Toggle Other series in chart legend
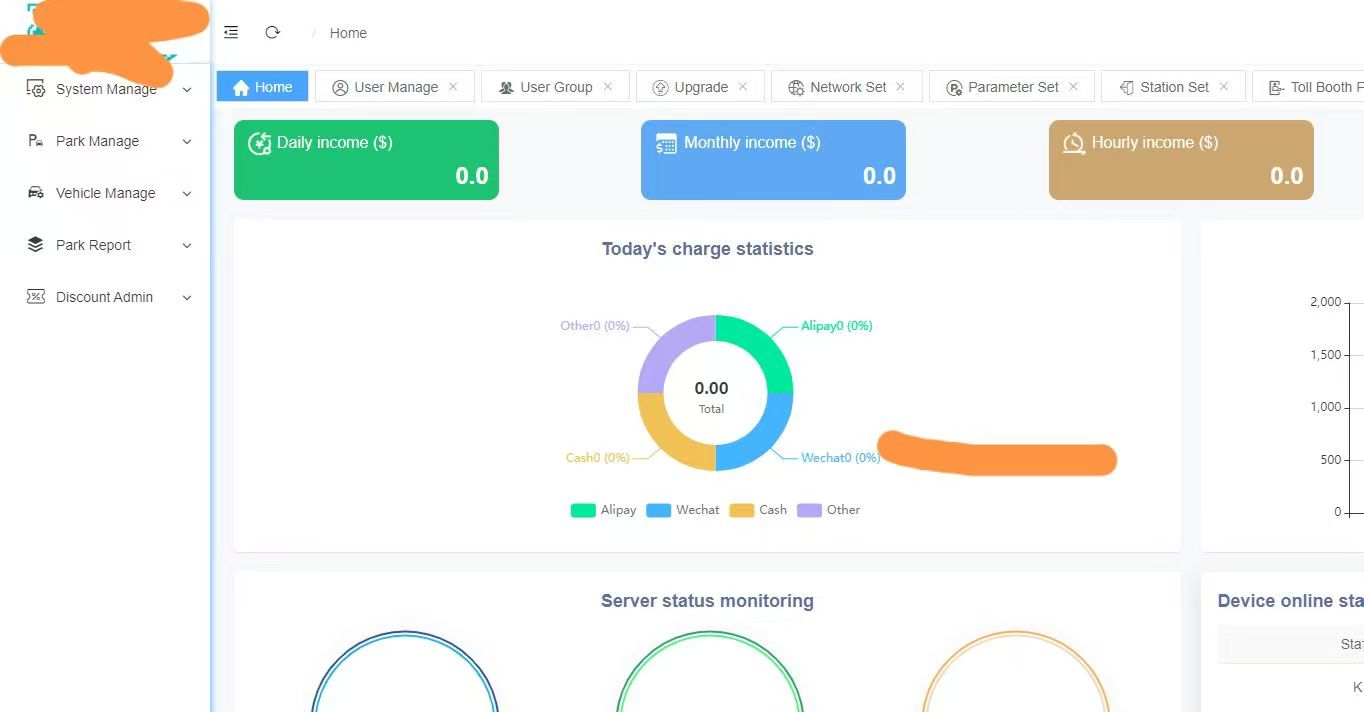The height and width of the screenshot is (712, 1364). (x=829, y=510)
